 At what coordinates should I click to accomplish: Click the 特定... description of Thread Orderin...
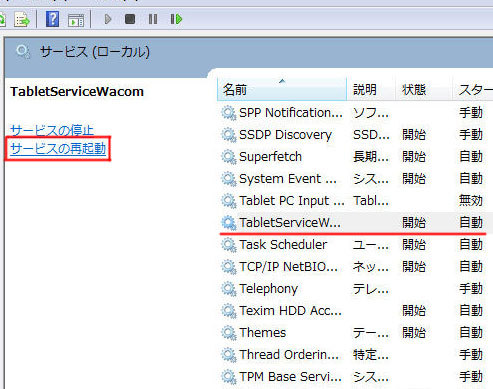[371, 355]
